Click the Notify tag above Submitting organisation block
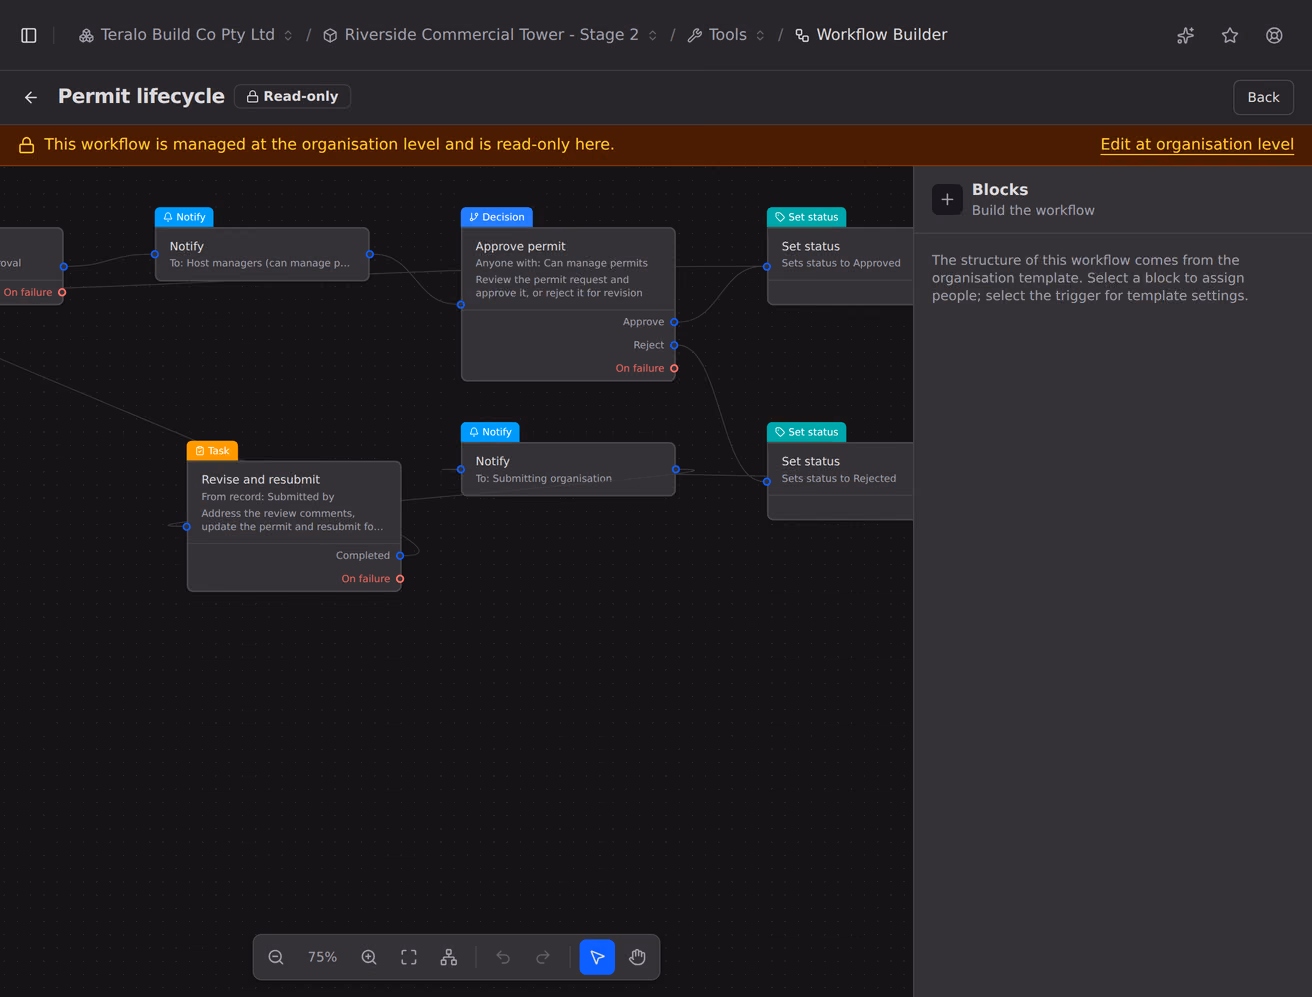 point(490,432)
